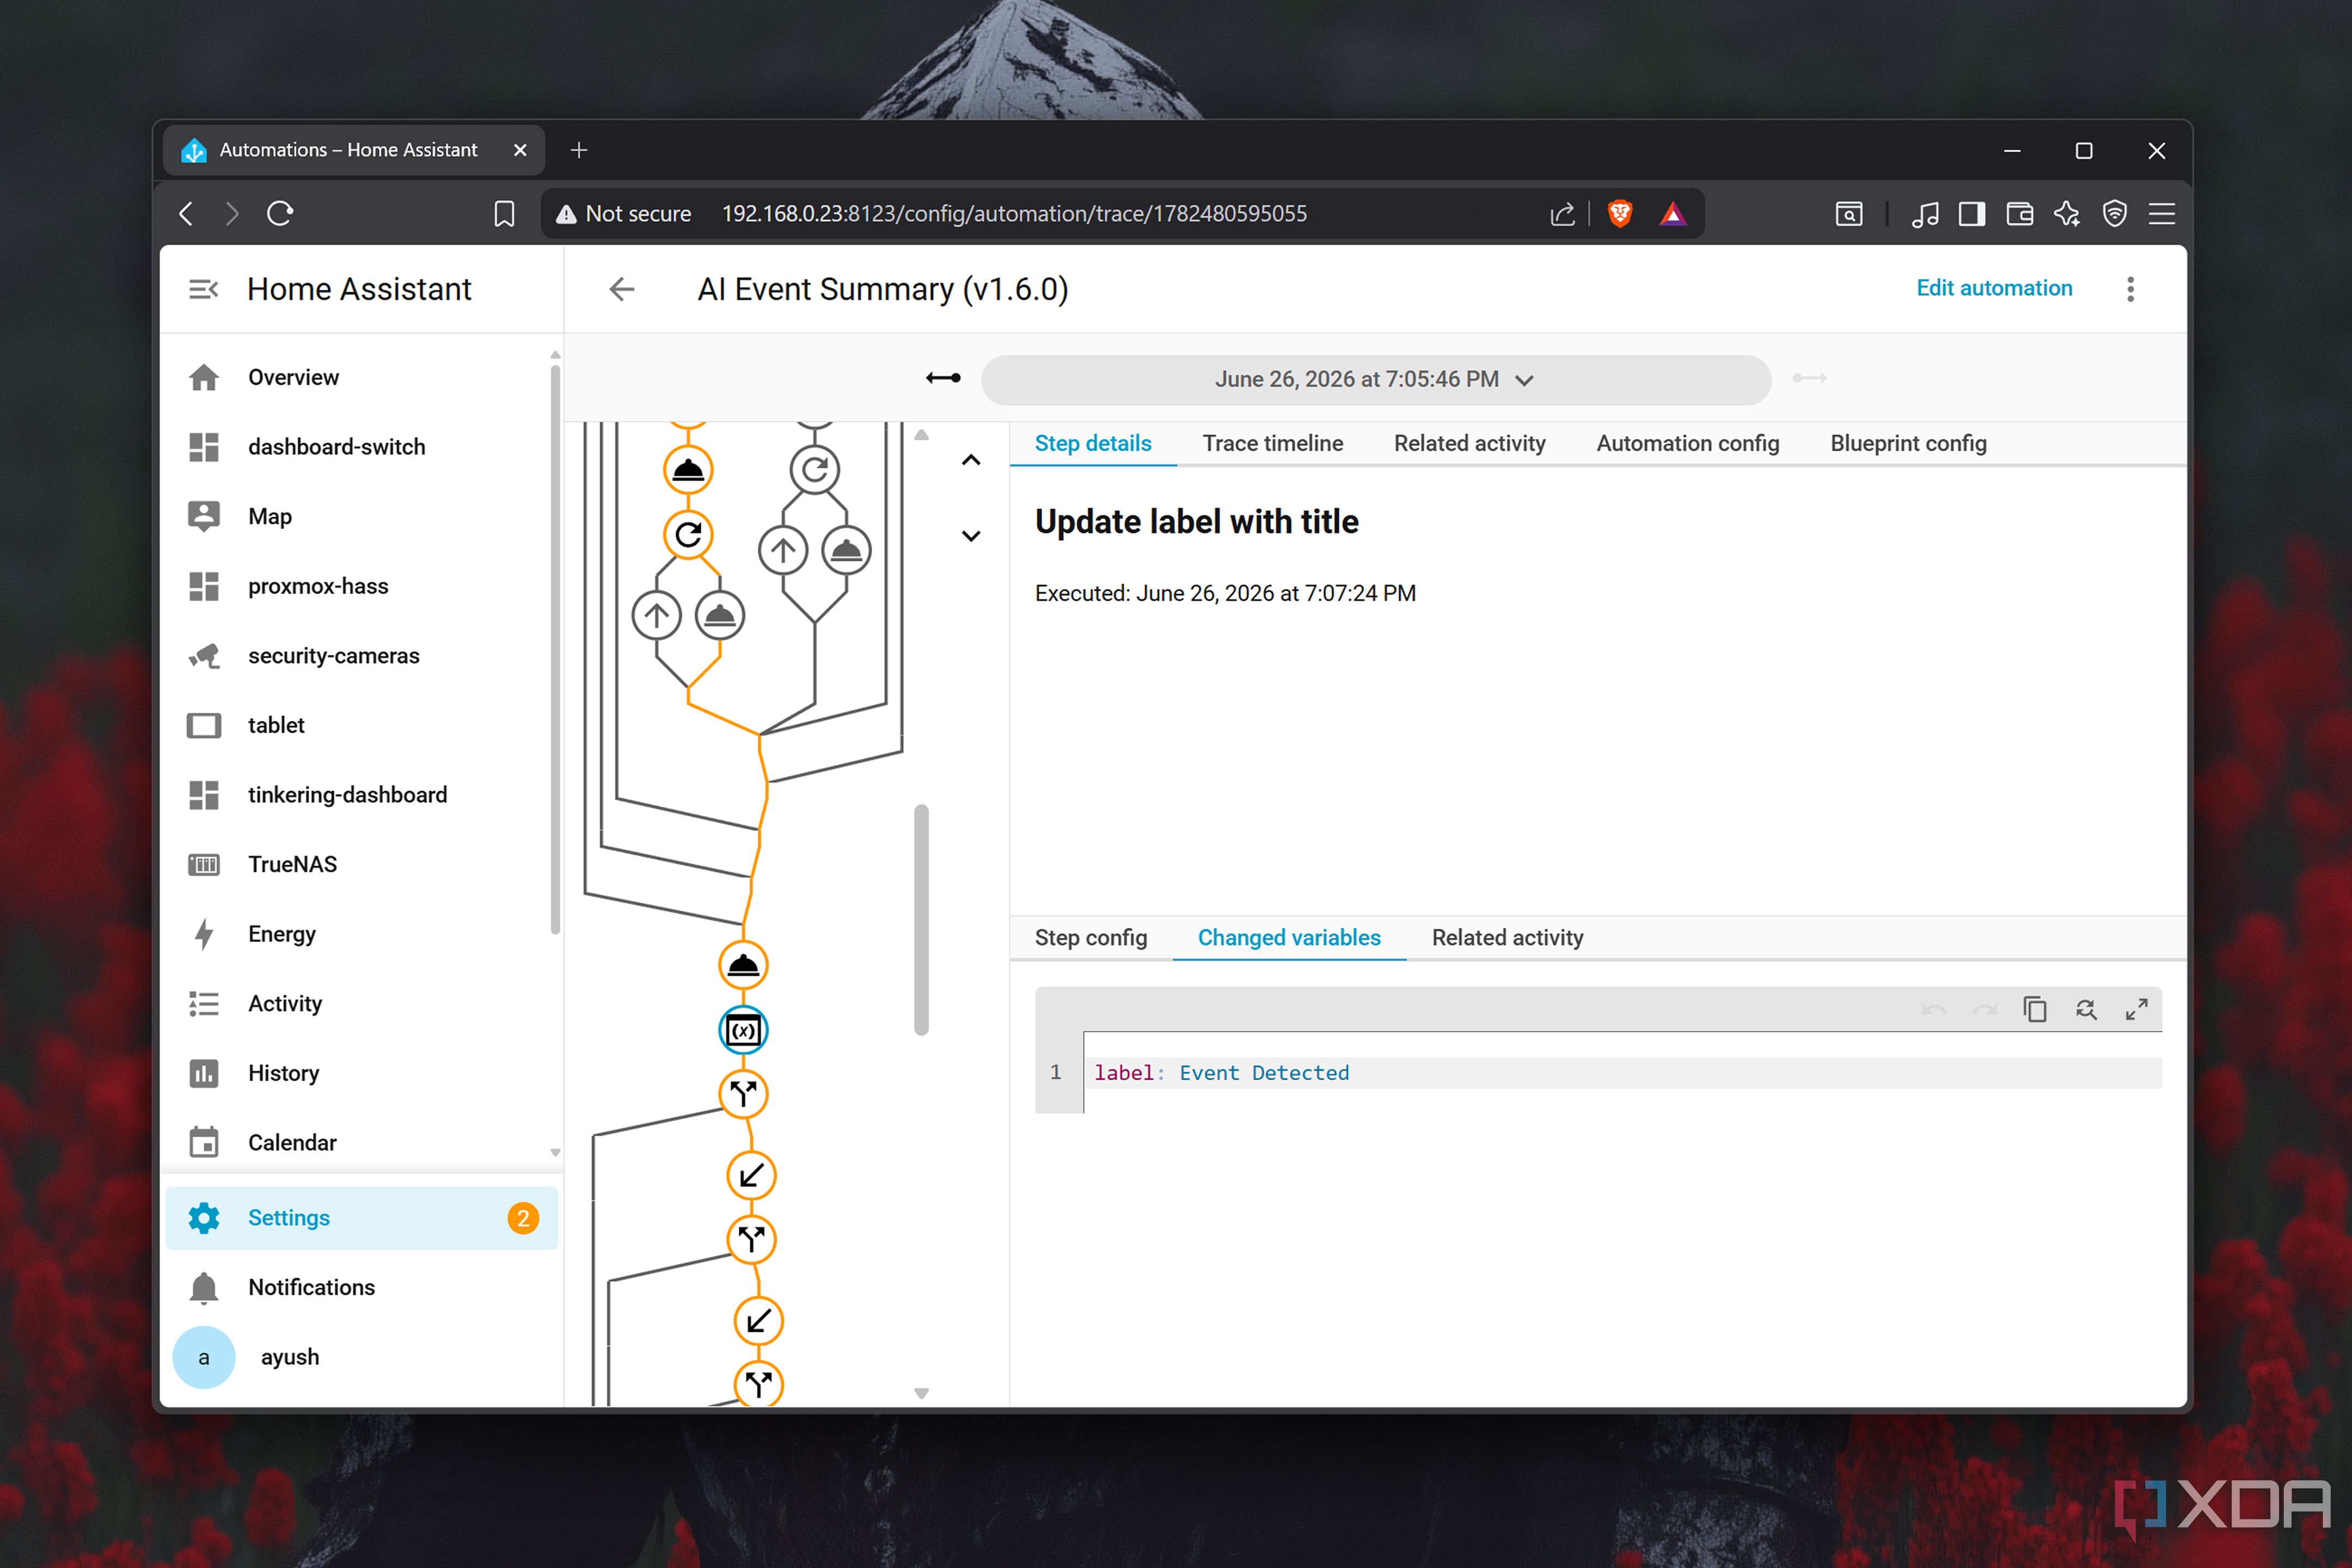Open the trace date dropdown
2352x1568 pixels.
(x=1375, y=380)
